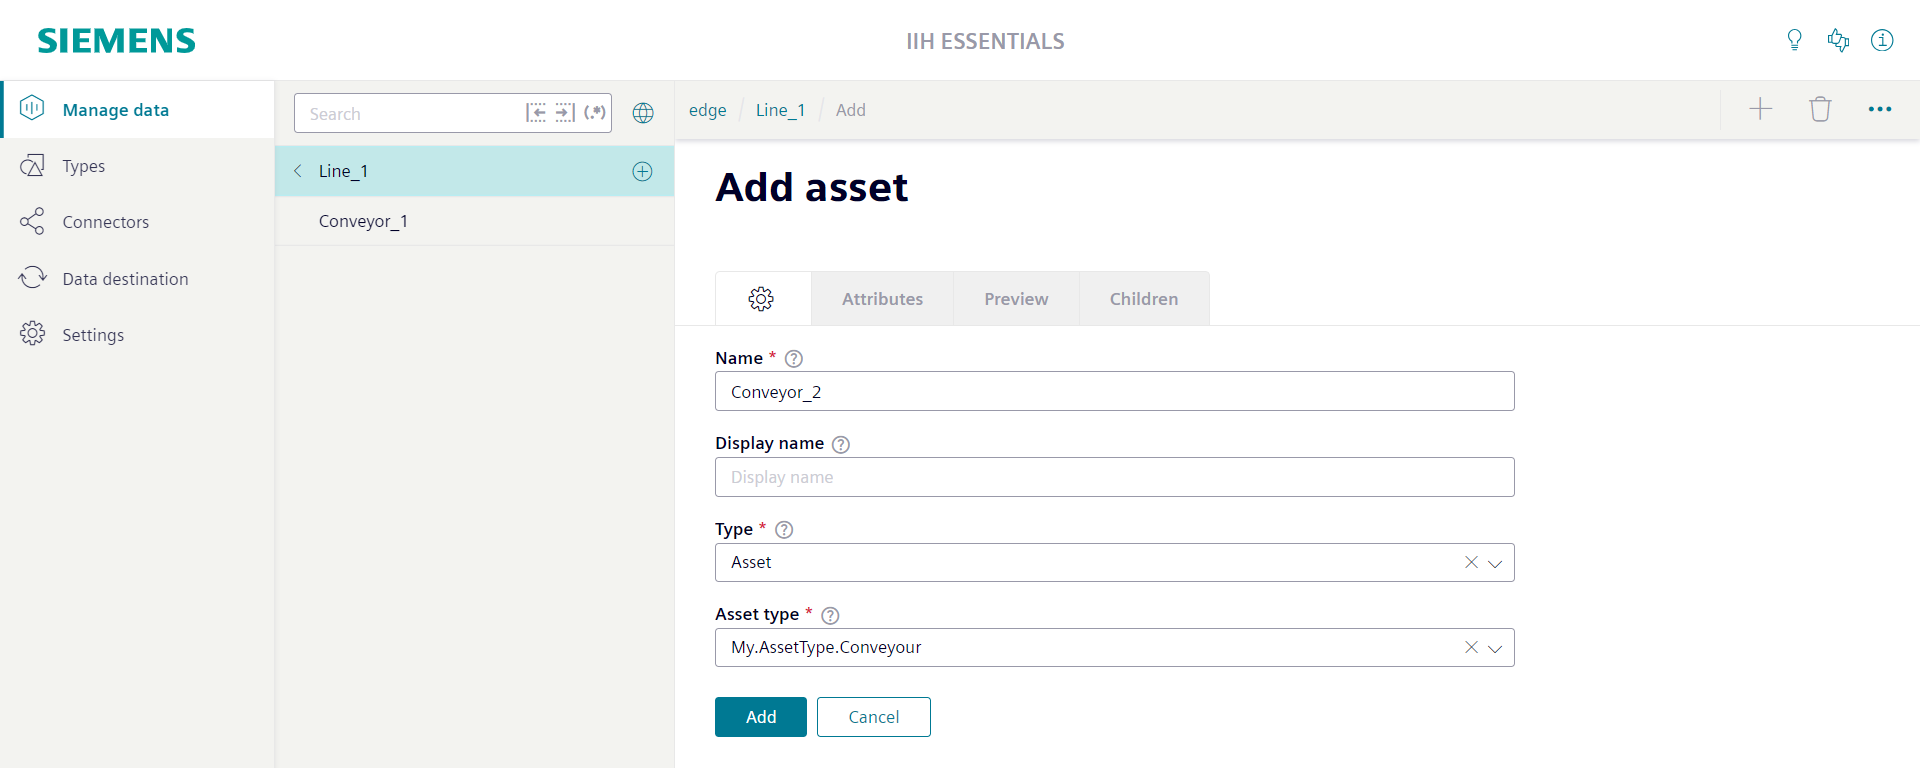Open Data destination in sidebar
Screen dimensions: 1920x768
(138, 278)
